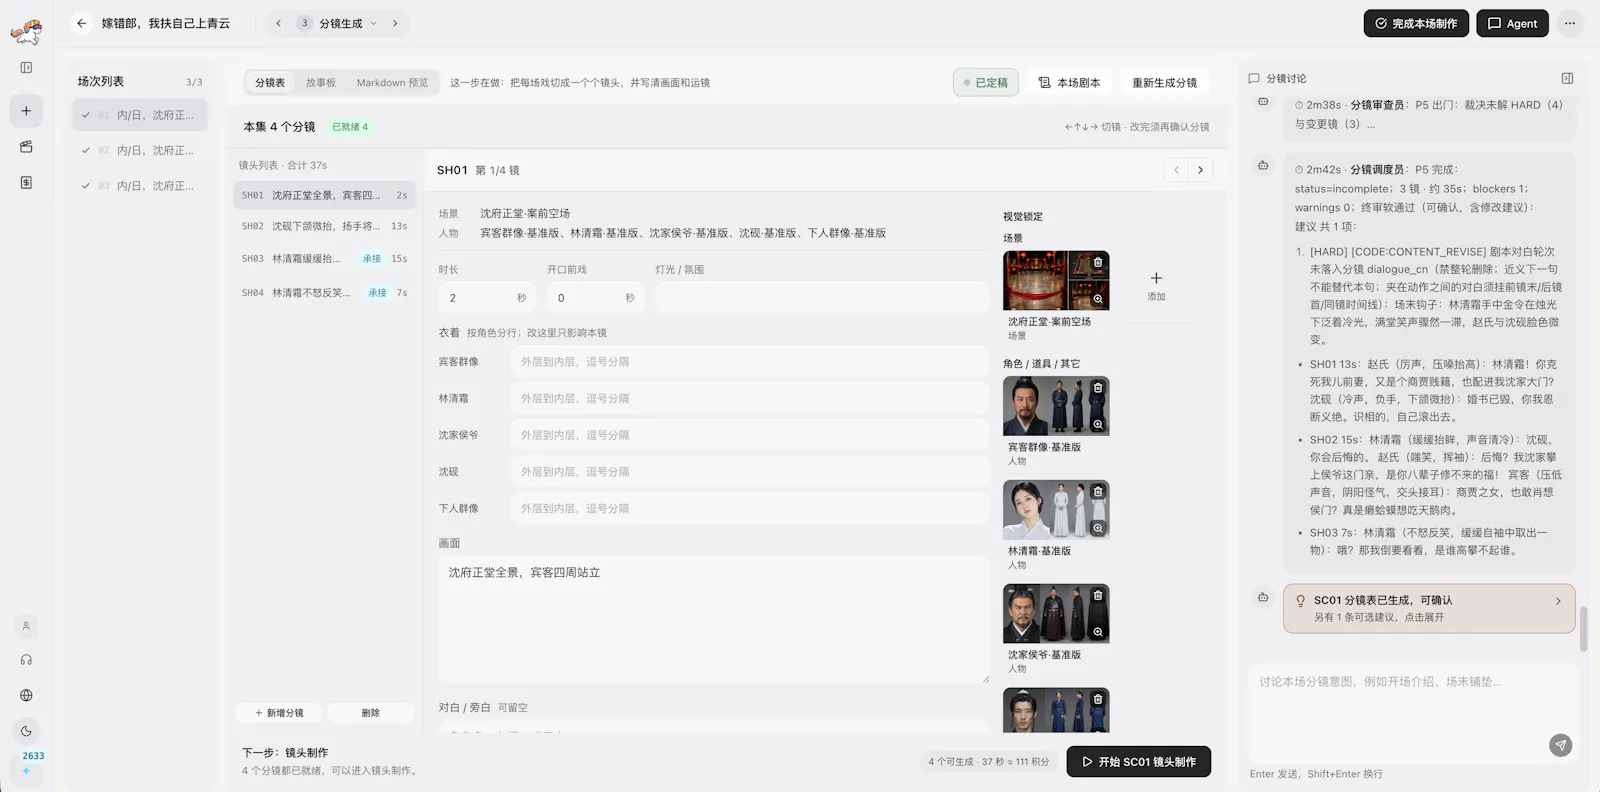Open the user profile icon in sidebar
The height and width of the screenshot is (792, 1600).
click(x=26, y=626)
